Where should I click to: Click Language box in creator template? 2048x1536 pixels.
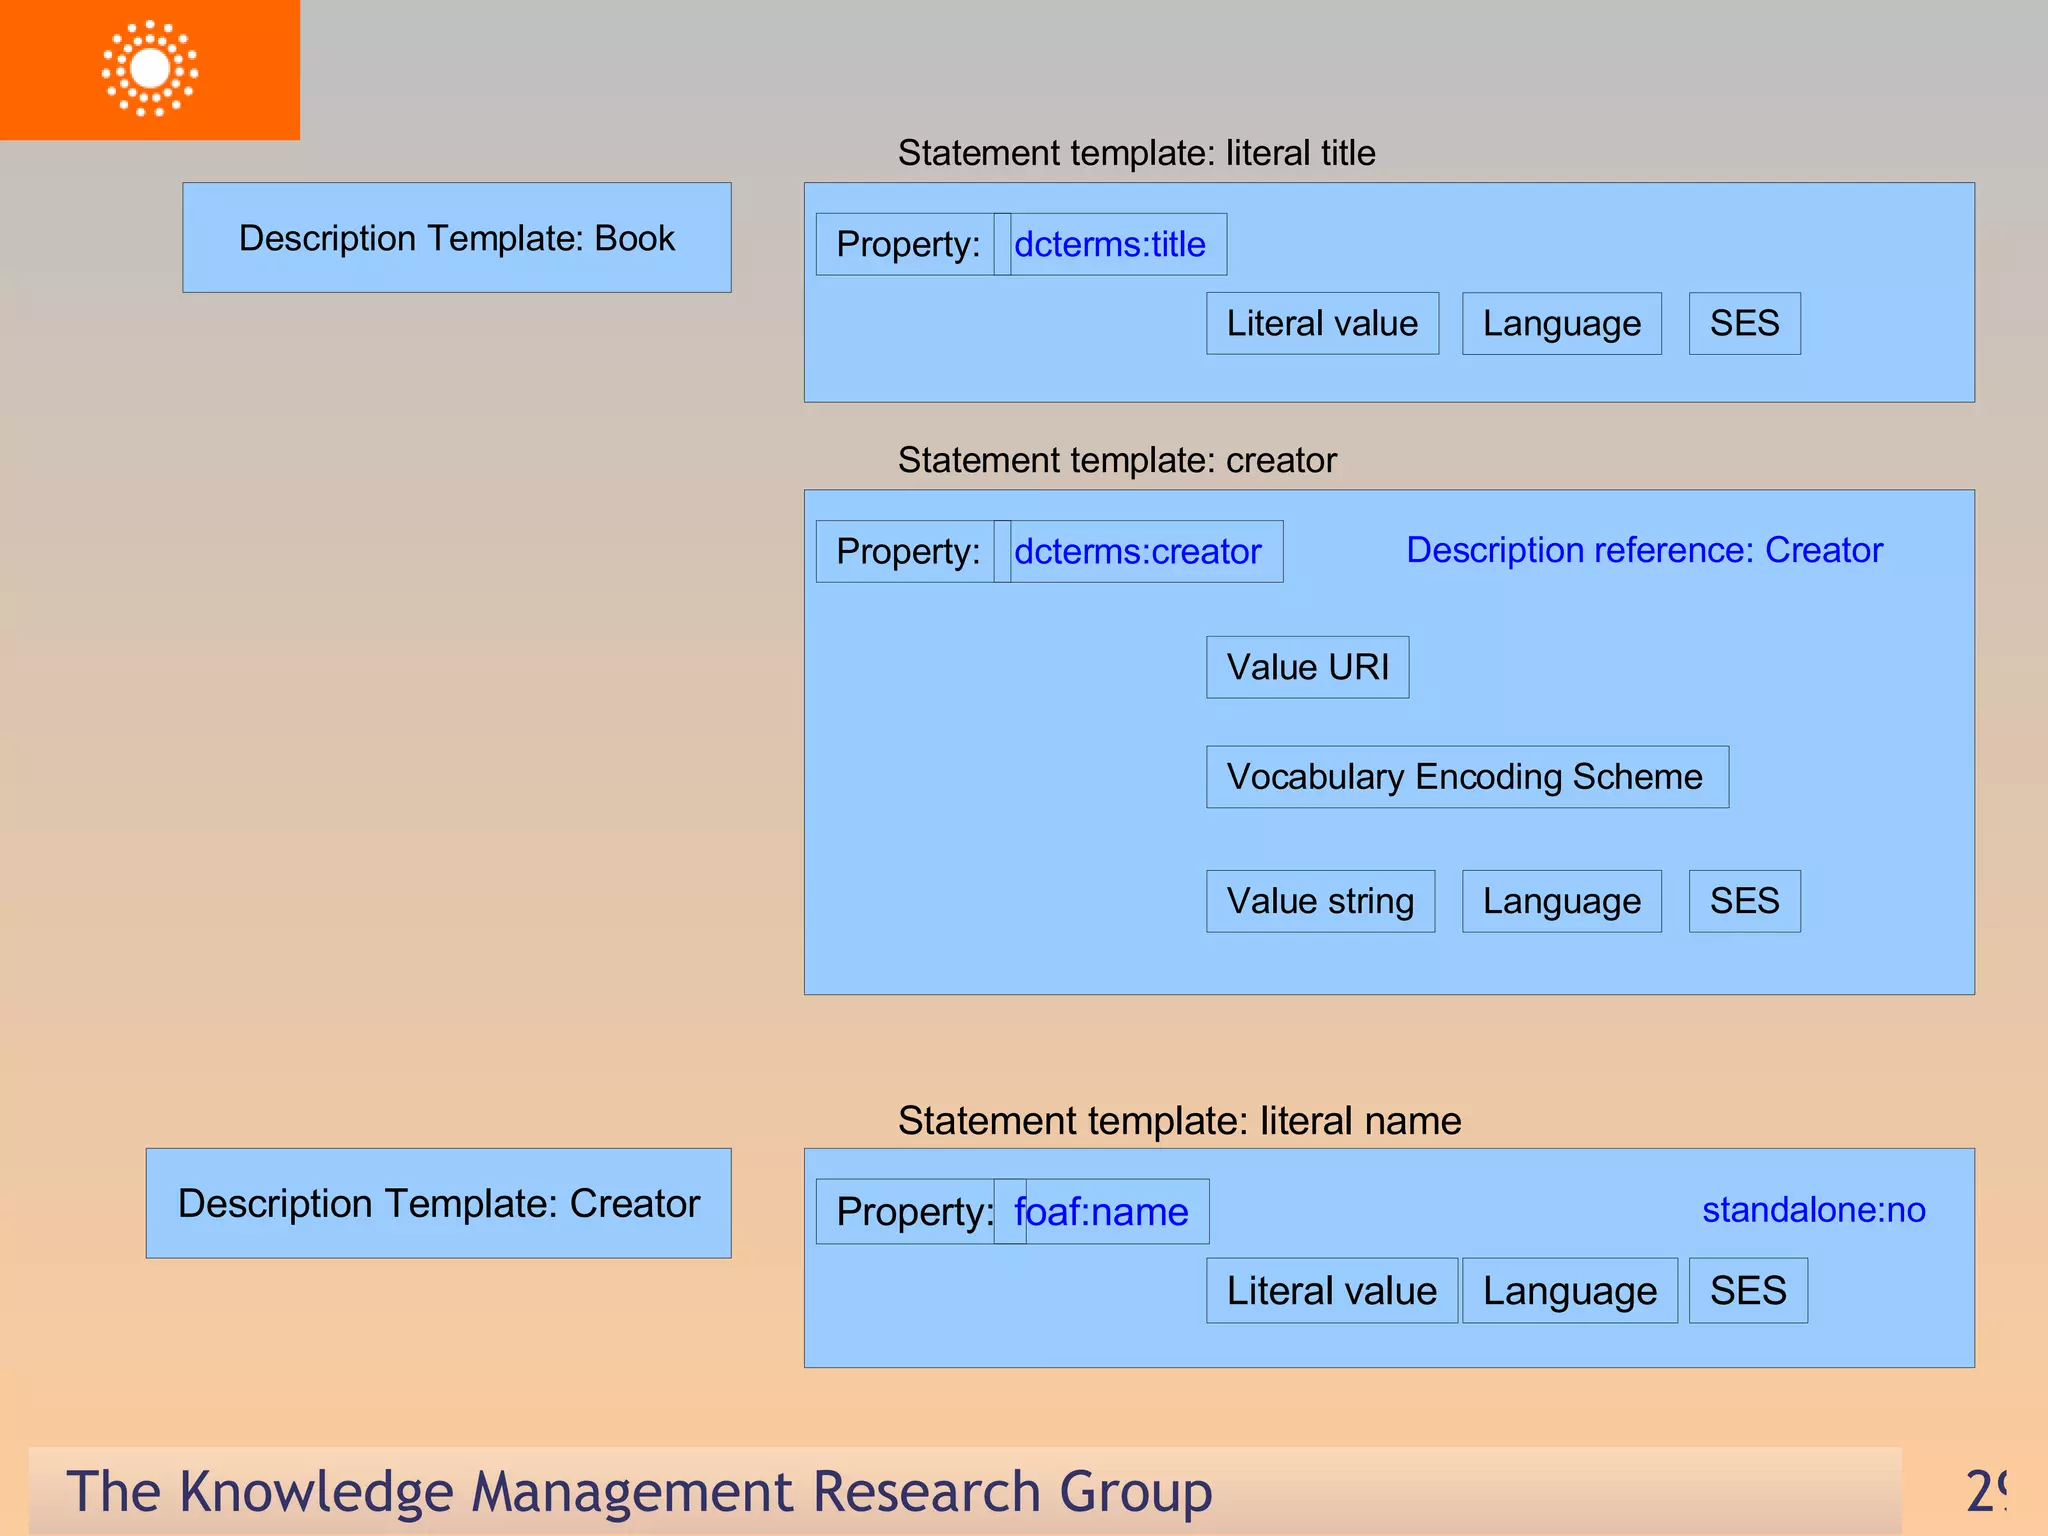pos(1561,901)
